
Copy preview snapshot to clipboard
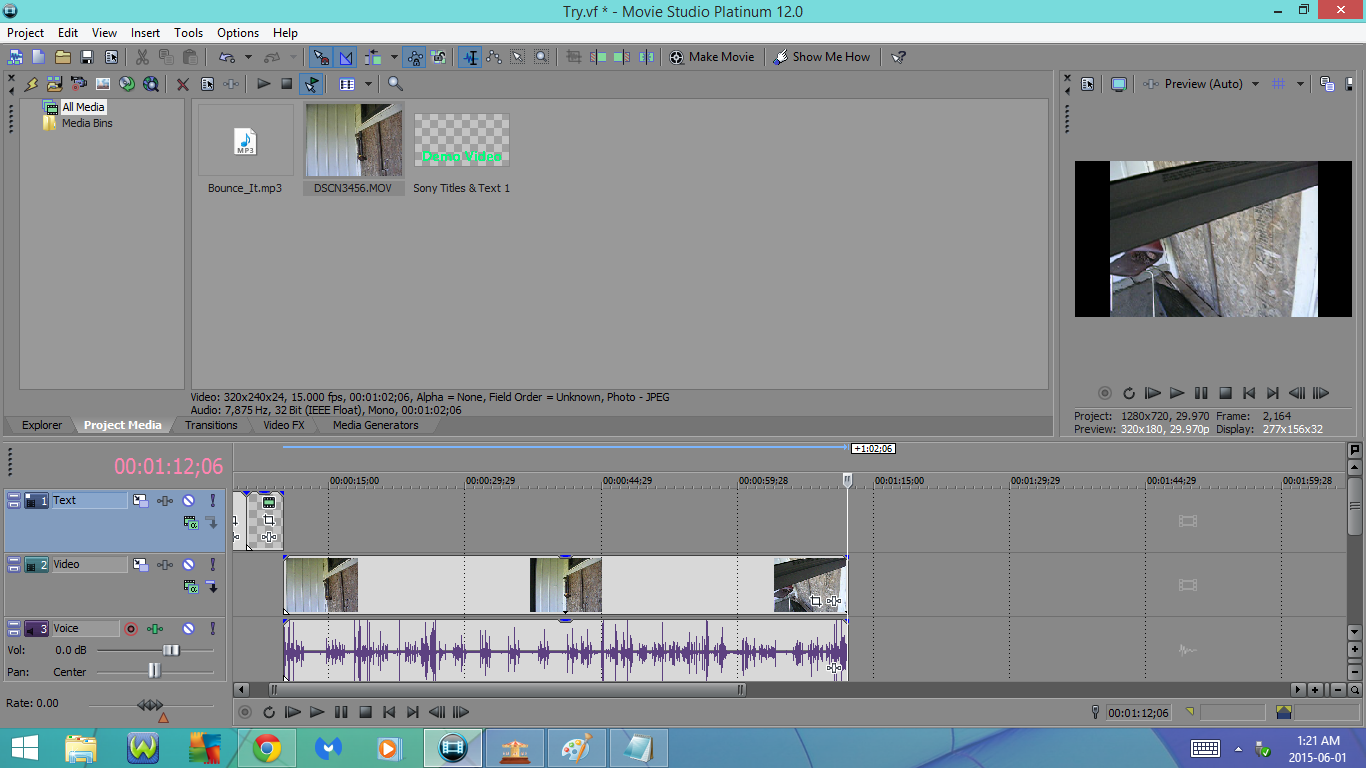(1327, 84)
